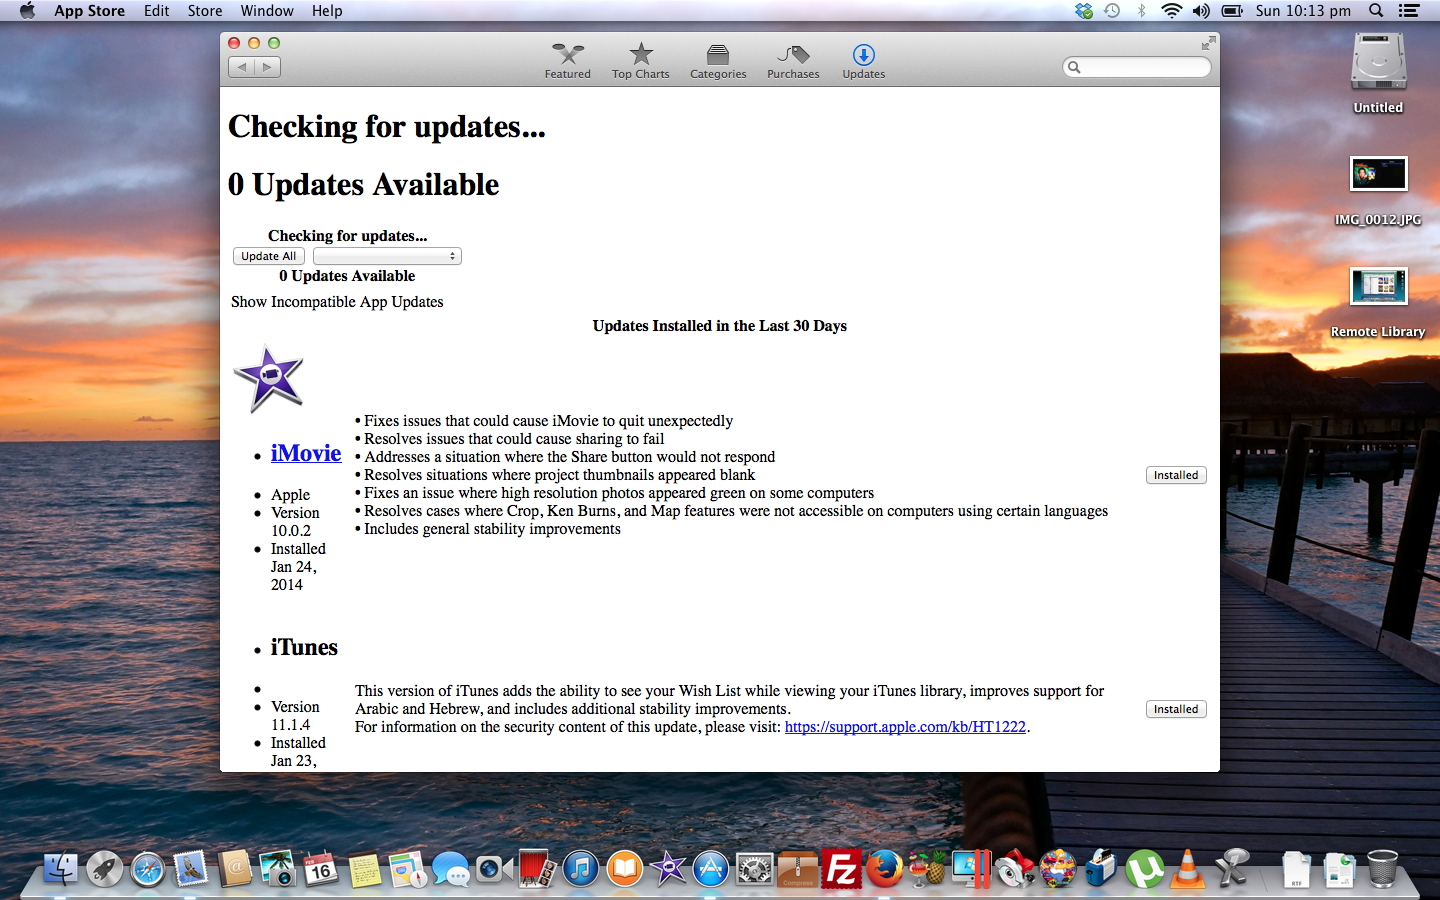
Task: Click the Dropbox menu bar icon
Action: click(x=1084, y=11)
